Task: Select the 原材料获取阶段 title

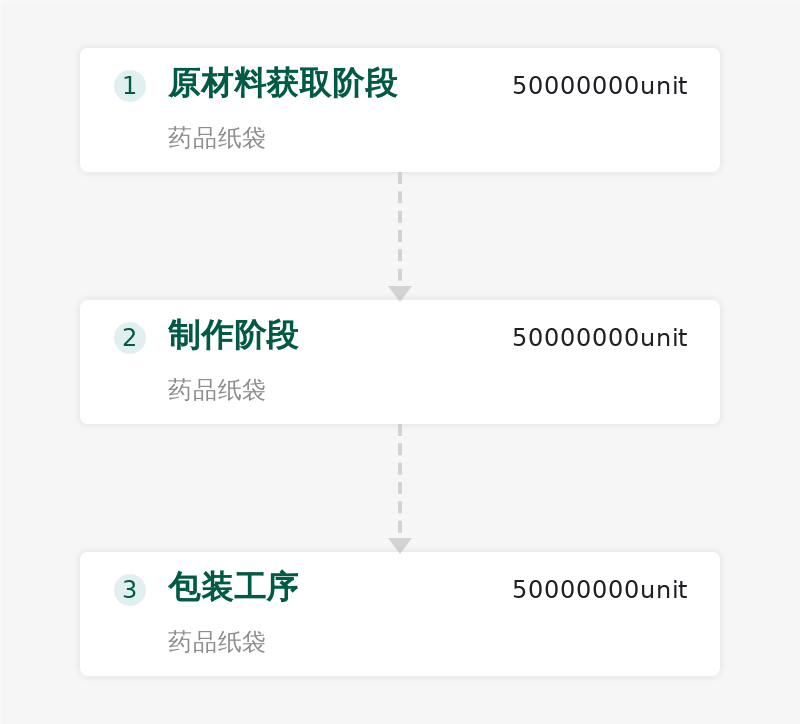Action: (x=282, y=84)
